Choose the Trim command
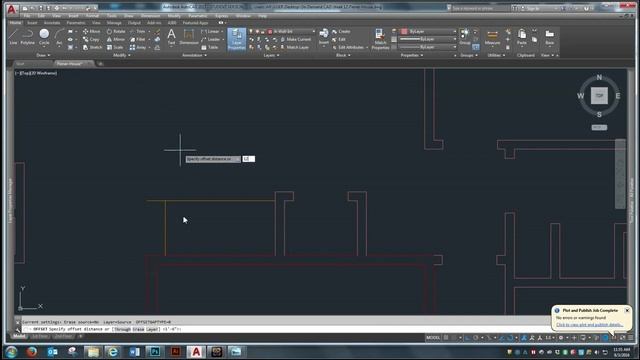The width and height of the screenshot is (640, 360). [138, 31]
